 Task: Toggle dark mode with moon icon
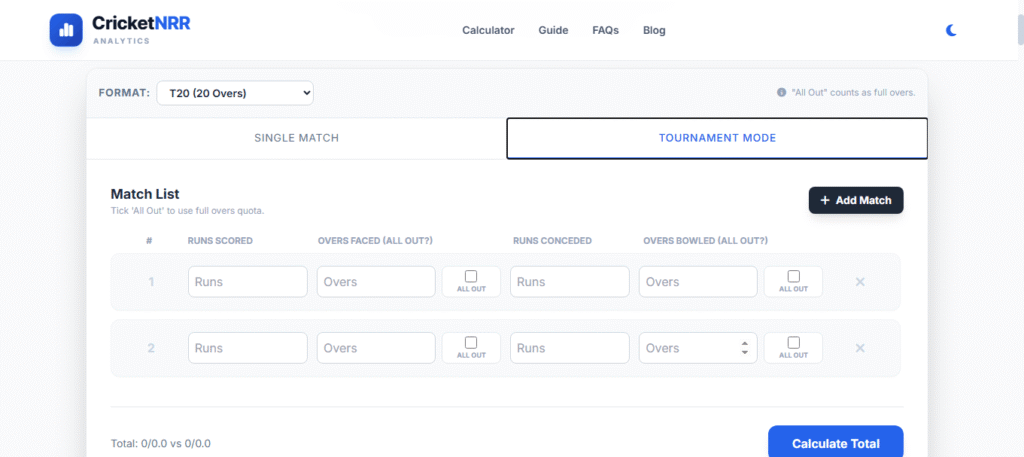coord(951,30)
